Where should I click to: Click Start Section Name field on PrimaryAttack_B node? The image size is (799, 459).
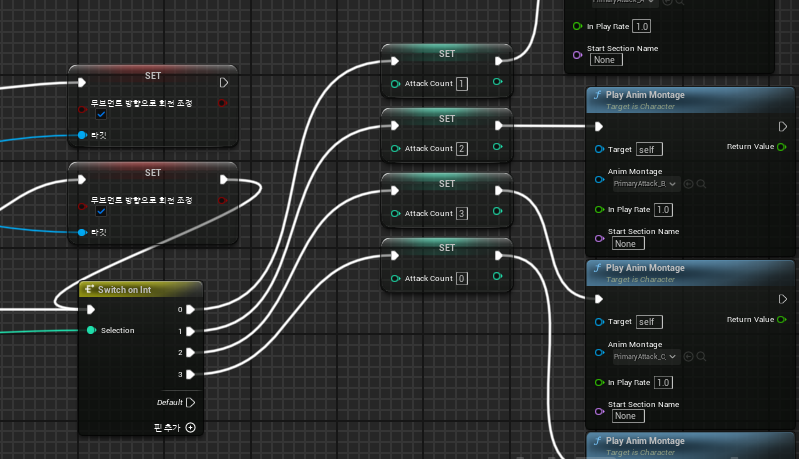[x=628, y=244]
